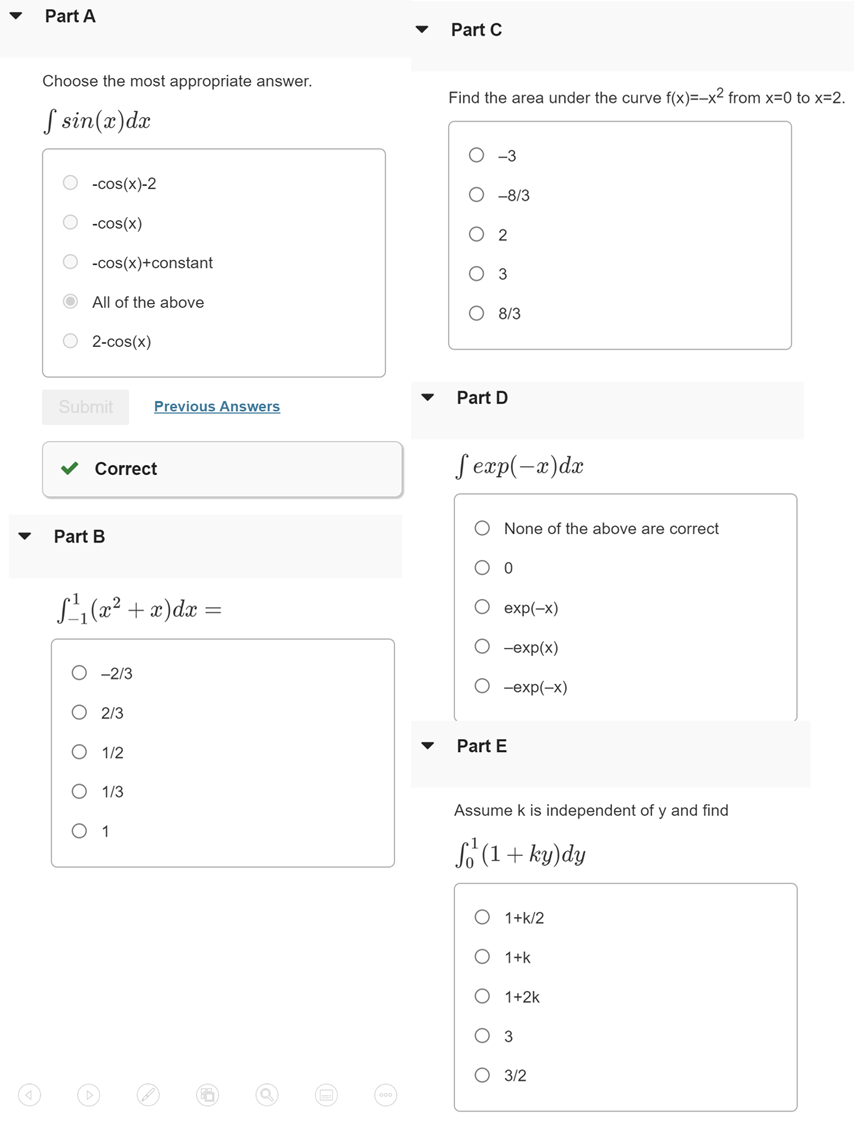The height and width of the screenshot is (1125, 866).
Task: Collapse the Part E section
Action: [x=427, y=745]
